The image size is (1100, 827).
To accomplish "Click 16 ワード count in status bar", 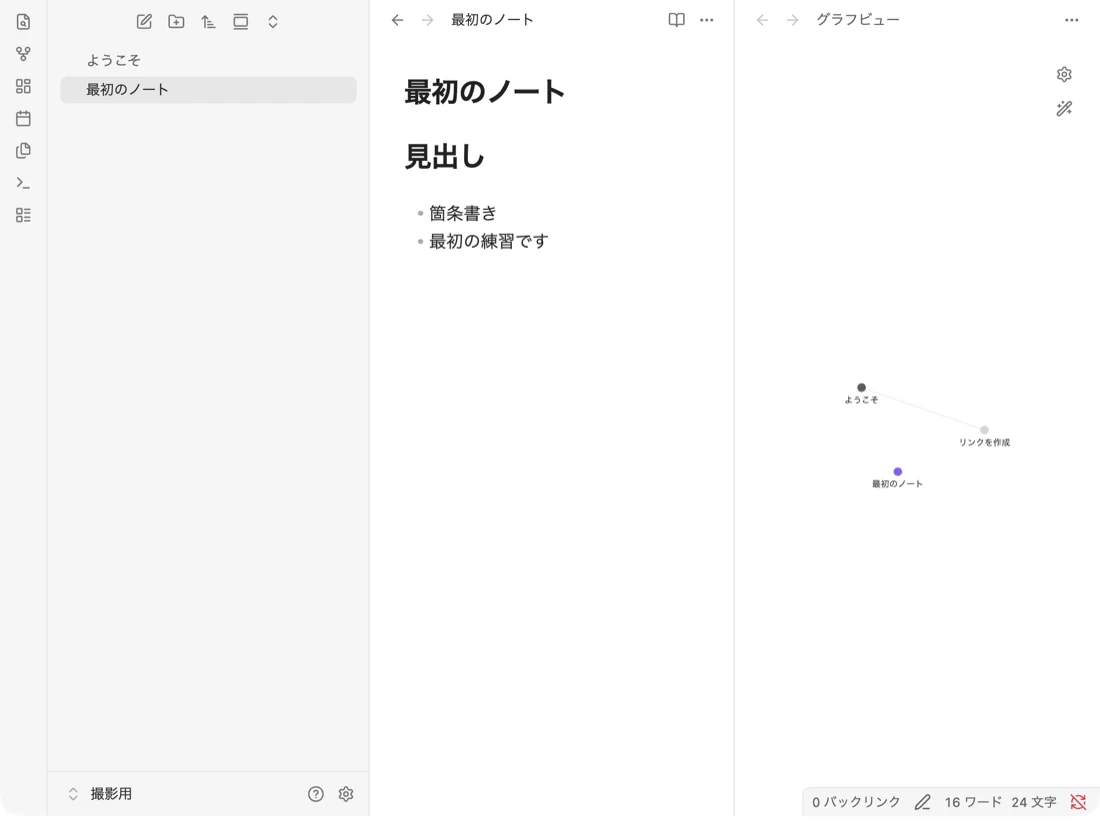I will tap(973, 802).
